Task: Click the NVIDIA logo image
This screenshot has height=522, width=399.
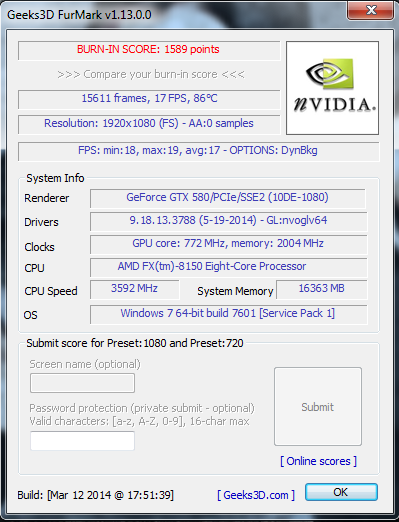Action: point(332,88)
